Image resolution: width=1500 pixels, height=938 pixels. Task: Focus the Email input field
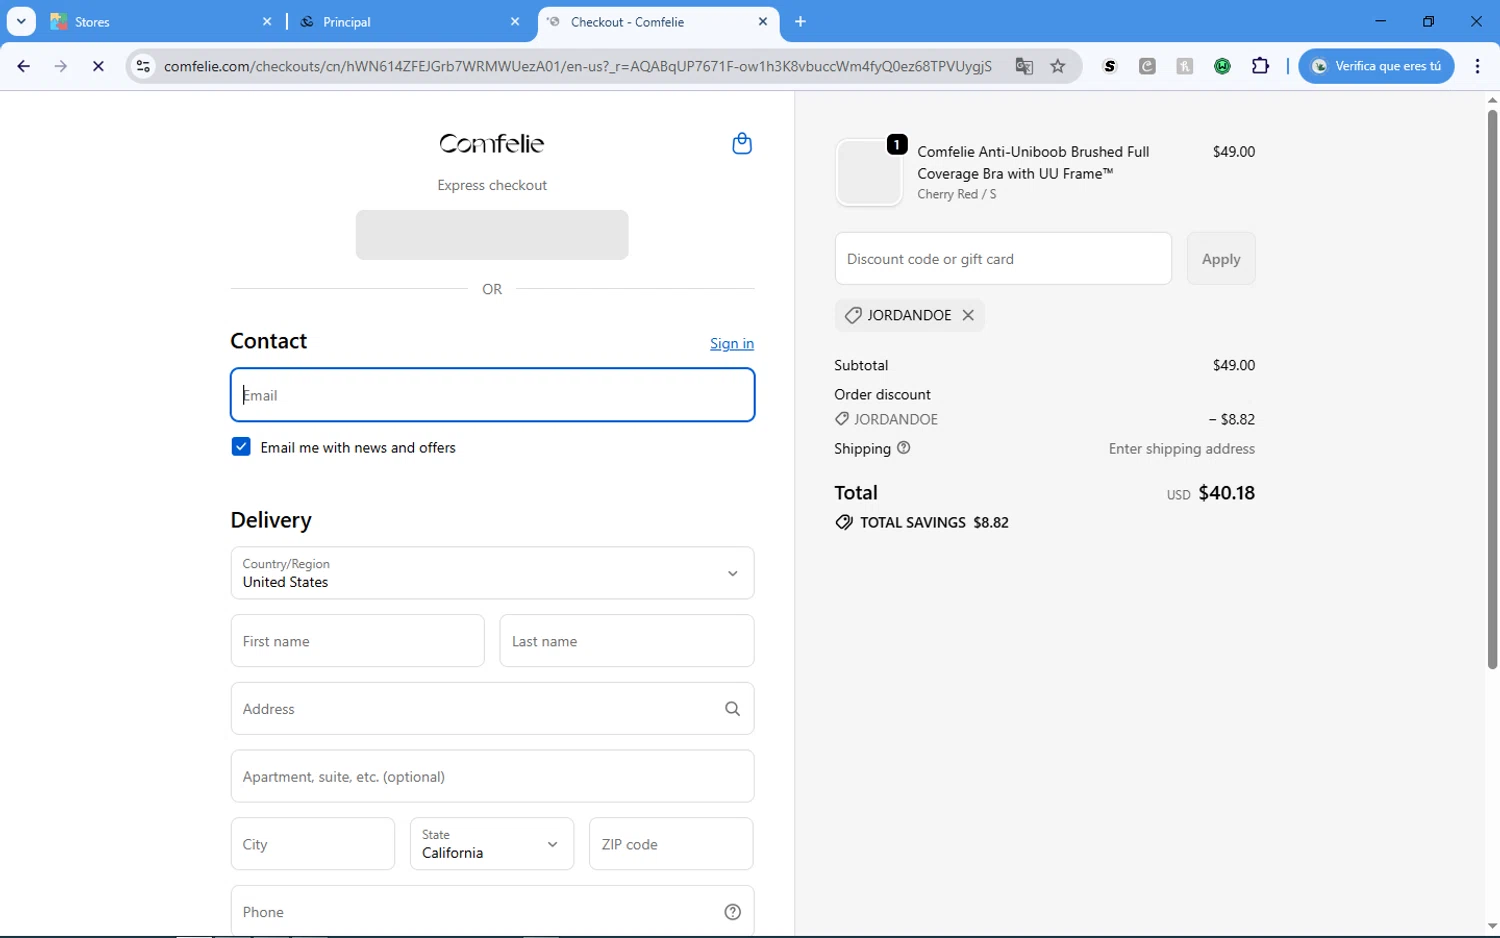coord(492,395)
